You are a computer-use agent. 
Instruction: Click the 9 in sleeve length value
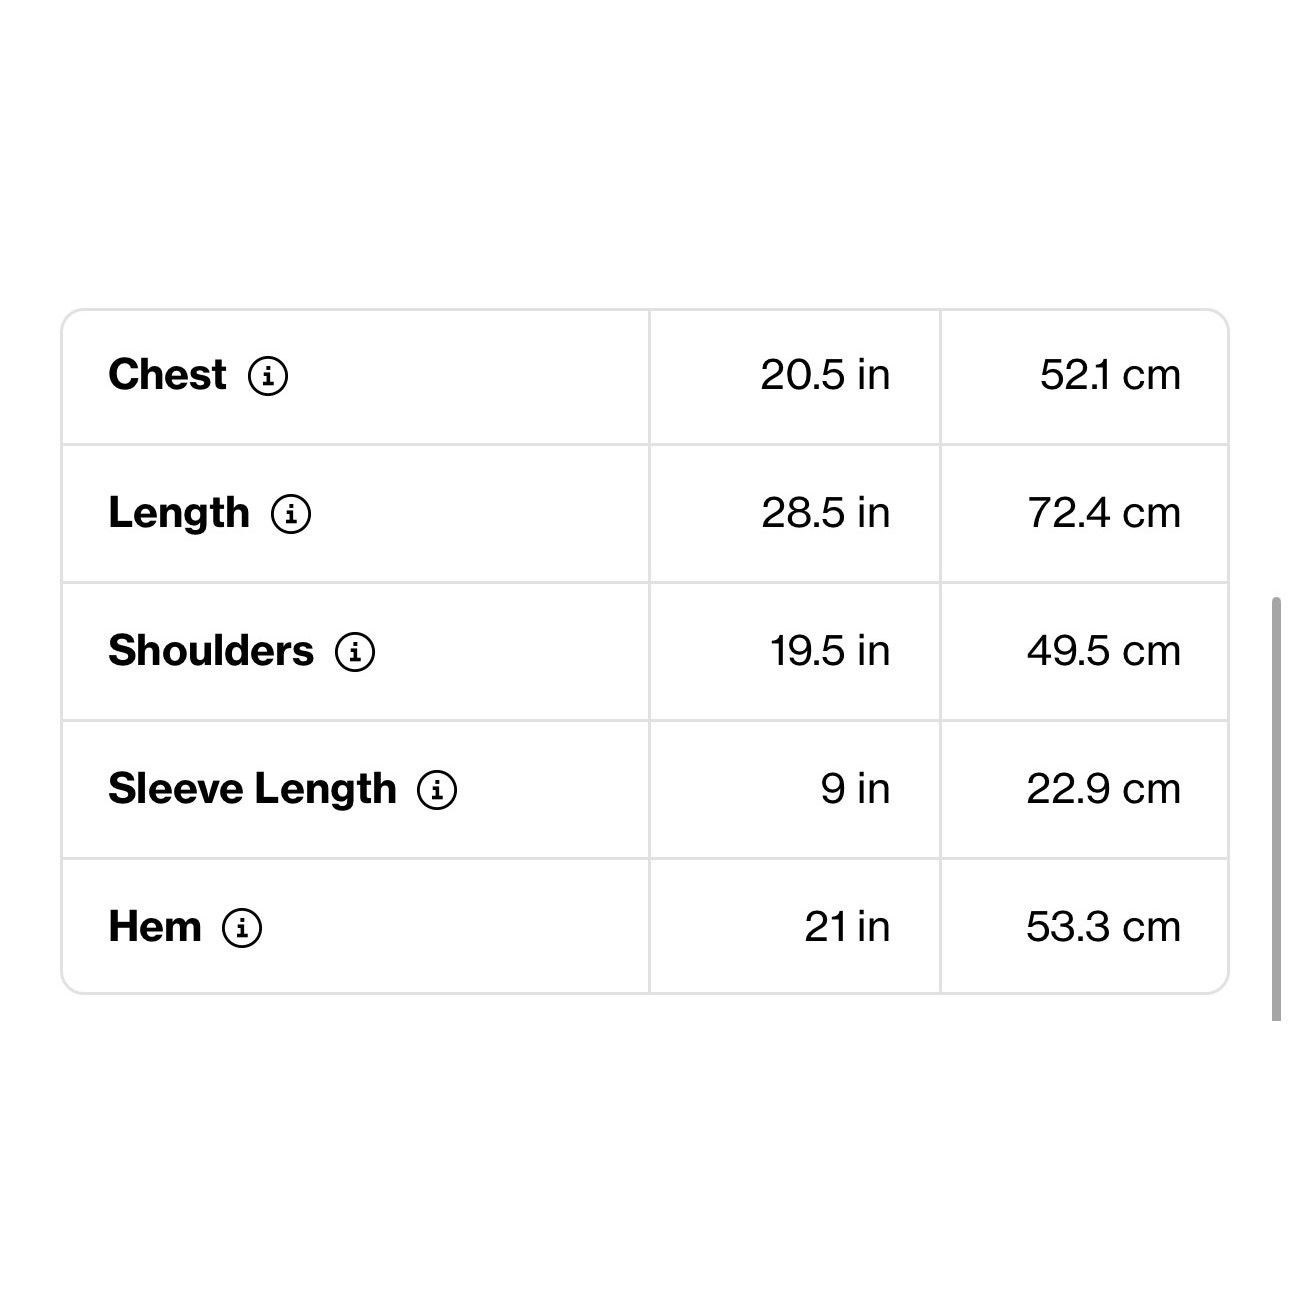pyautogui.click(x=855, y=789)
